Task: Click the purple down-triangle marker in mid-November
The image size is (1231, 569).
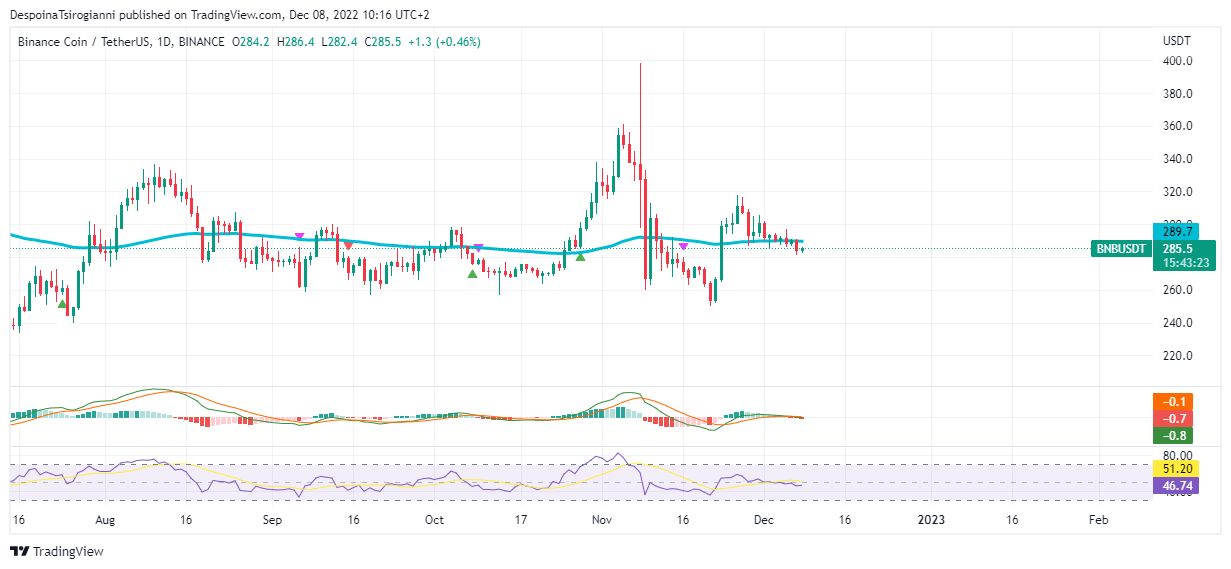Action: coord(683,245)
